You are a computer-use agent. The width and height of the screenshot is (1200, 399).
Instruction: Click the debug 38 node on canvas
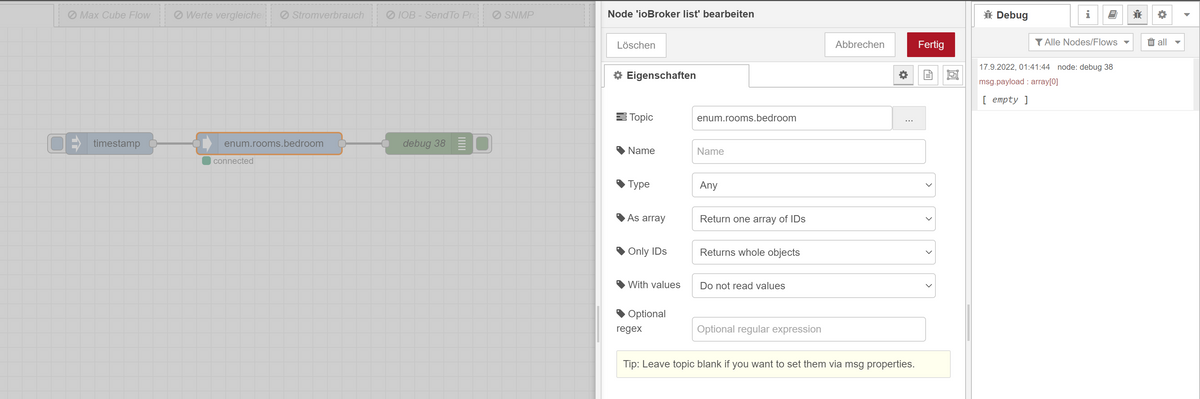[429, 144]
